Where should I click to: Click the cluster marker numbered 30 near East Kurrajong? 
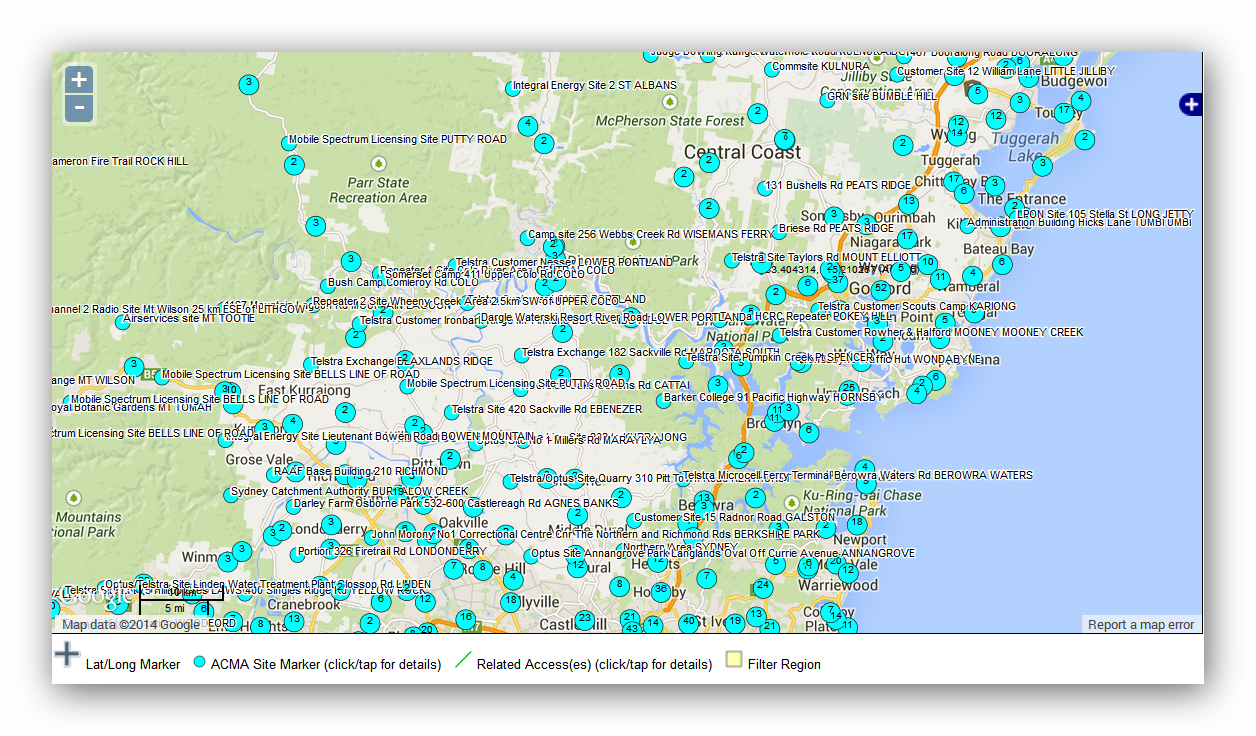pyautogui.click(x=228, y=390)
